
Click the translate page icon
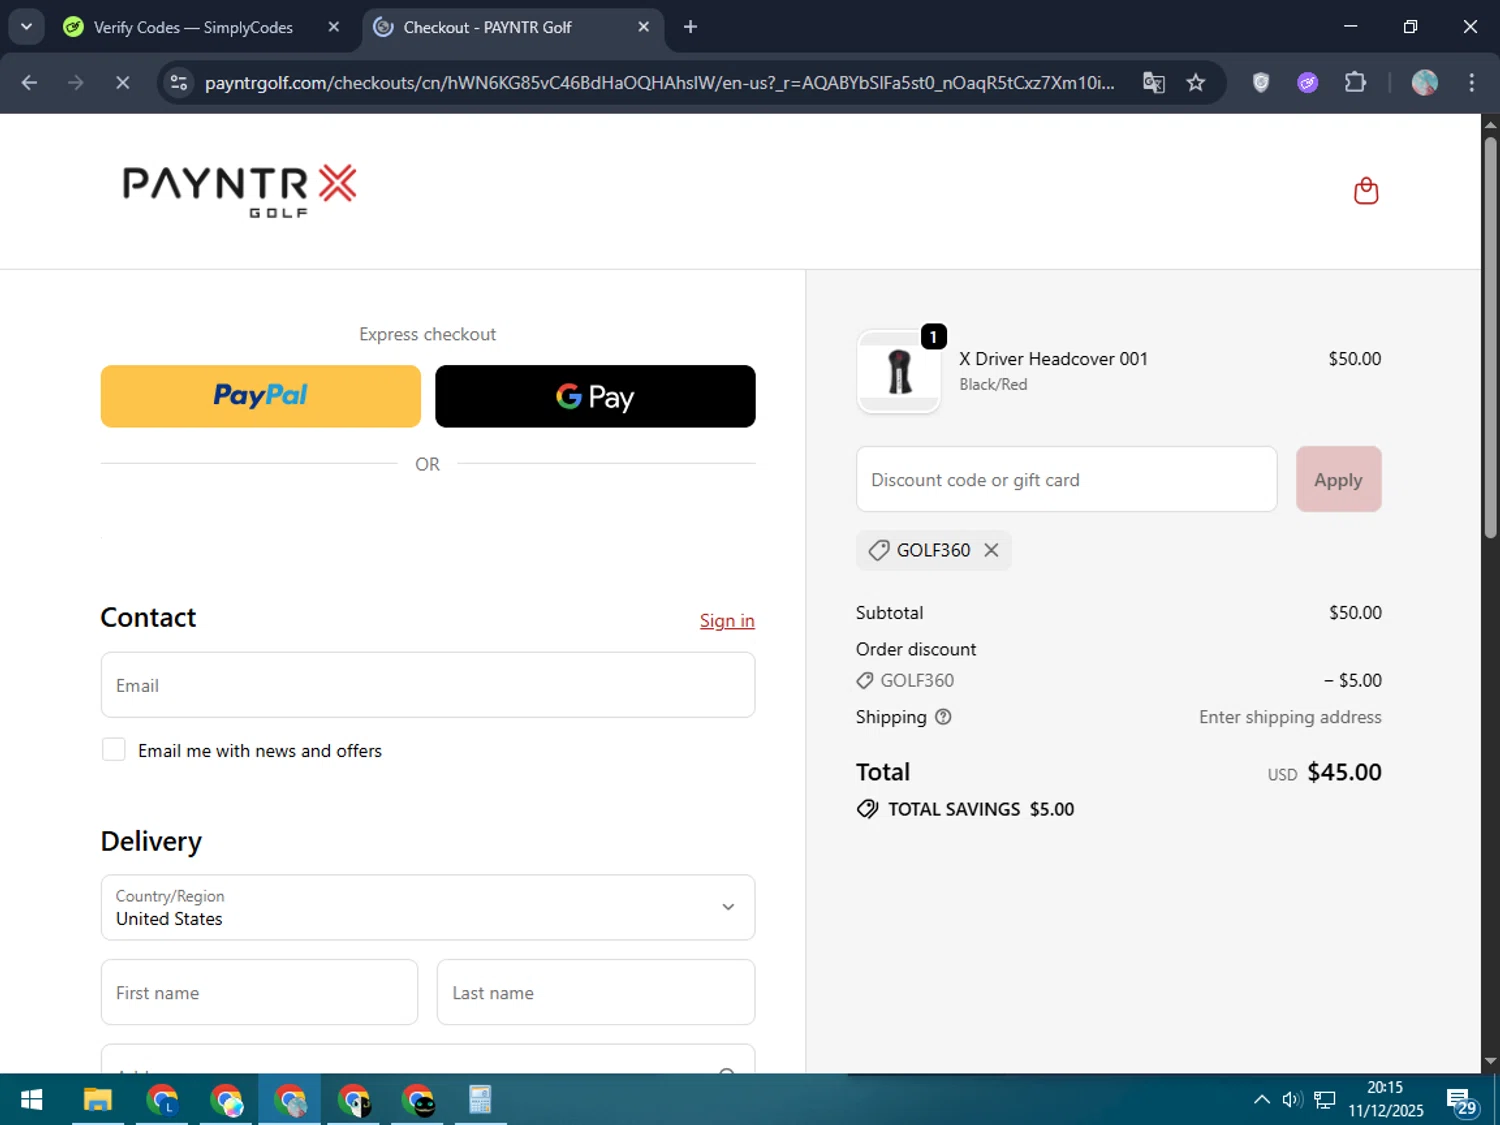coord(1153,83)
